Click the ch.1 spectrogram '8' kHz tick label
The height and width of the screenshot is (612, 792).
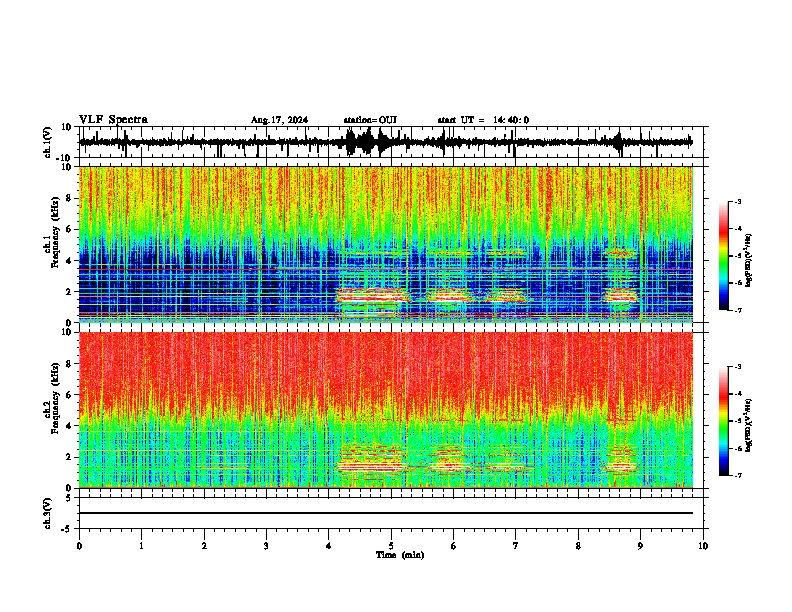[x=70, y=198]
